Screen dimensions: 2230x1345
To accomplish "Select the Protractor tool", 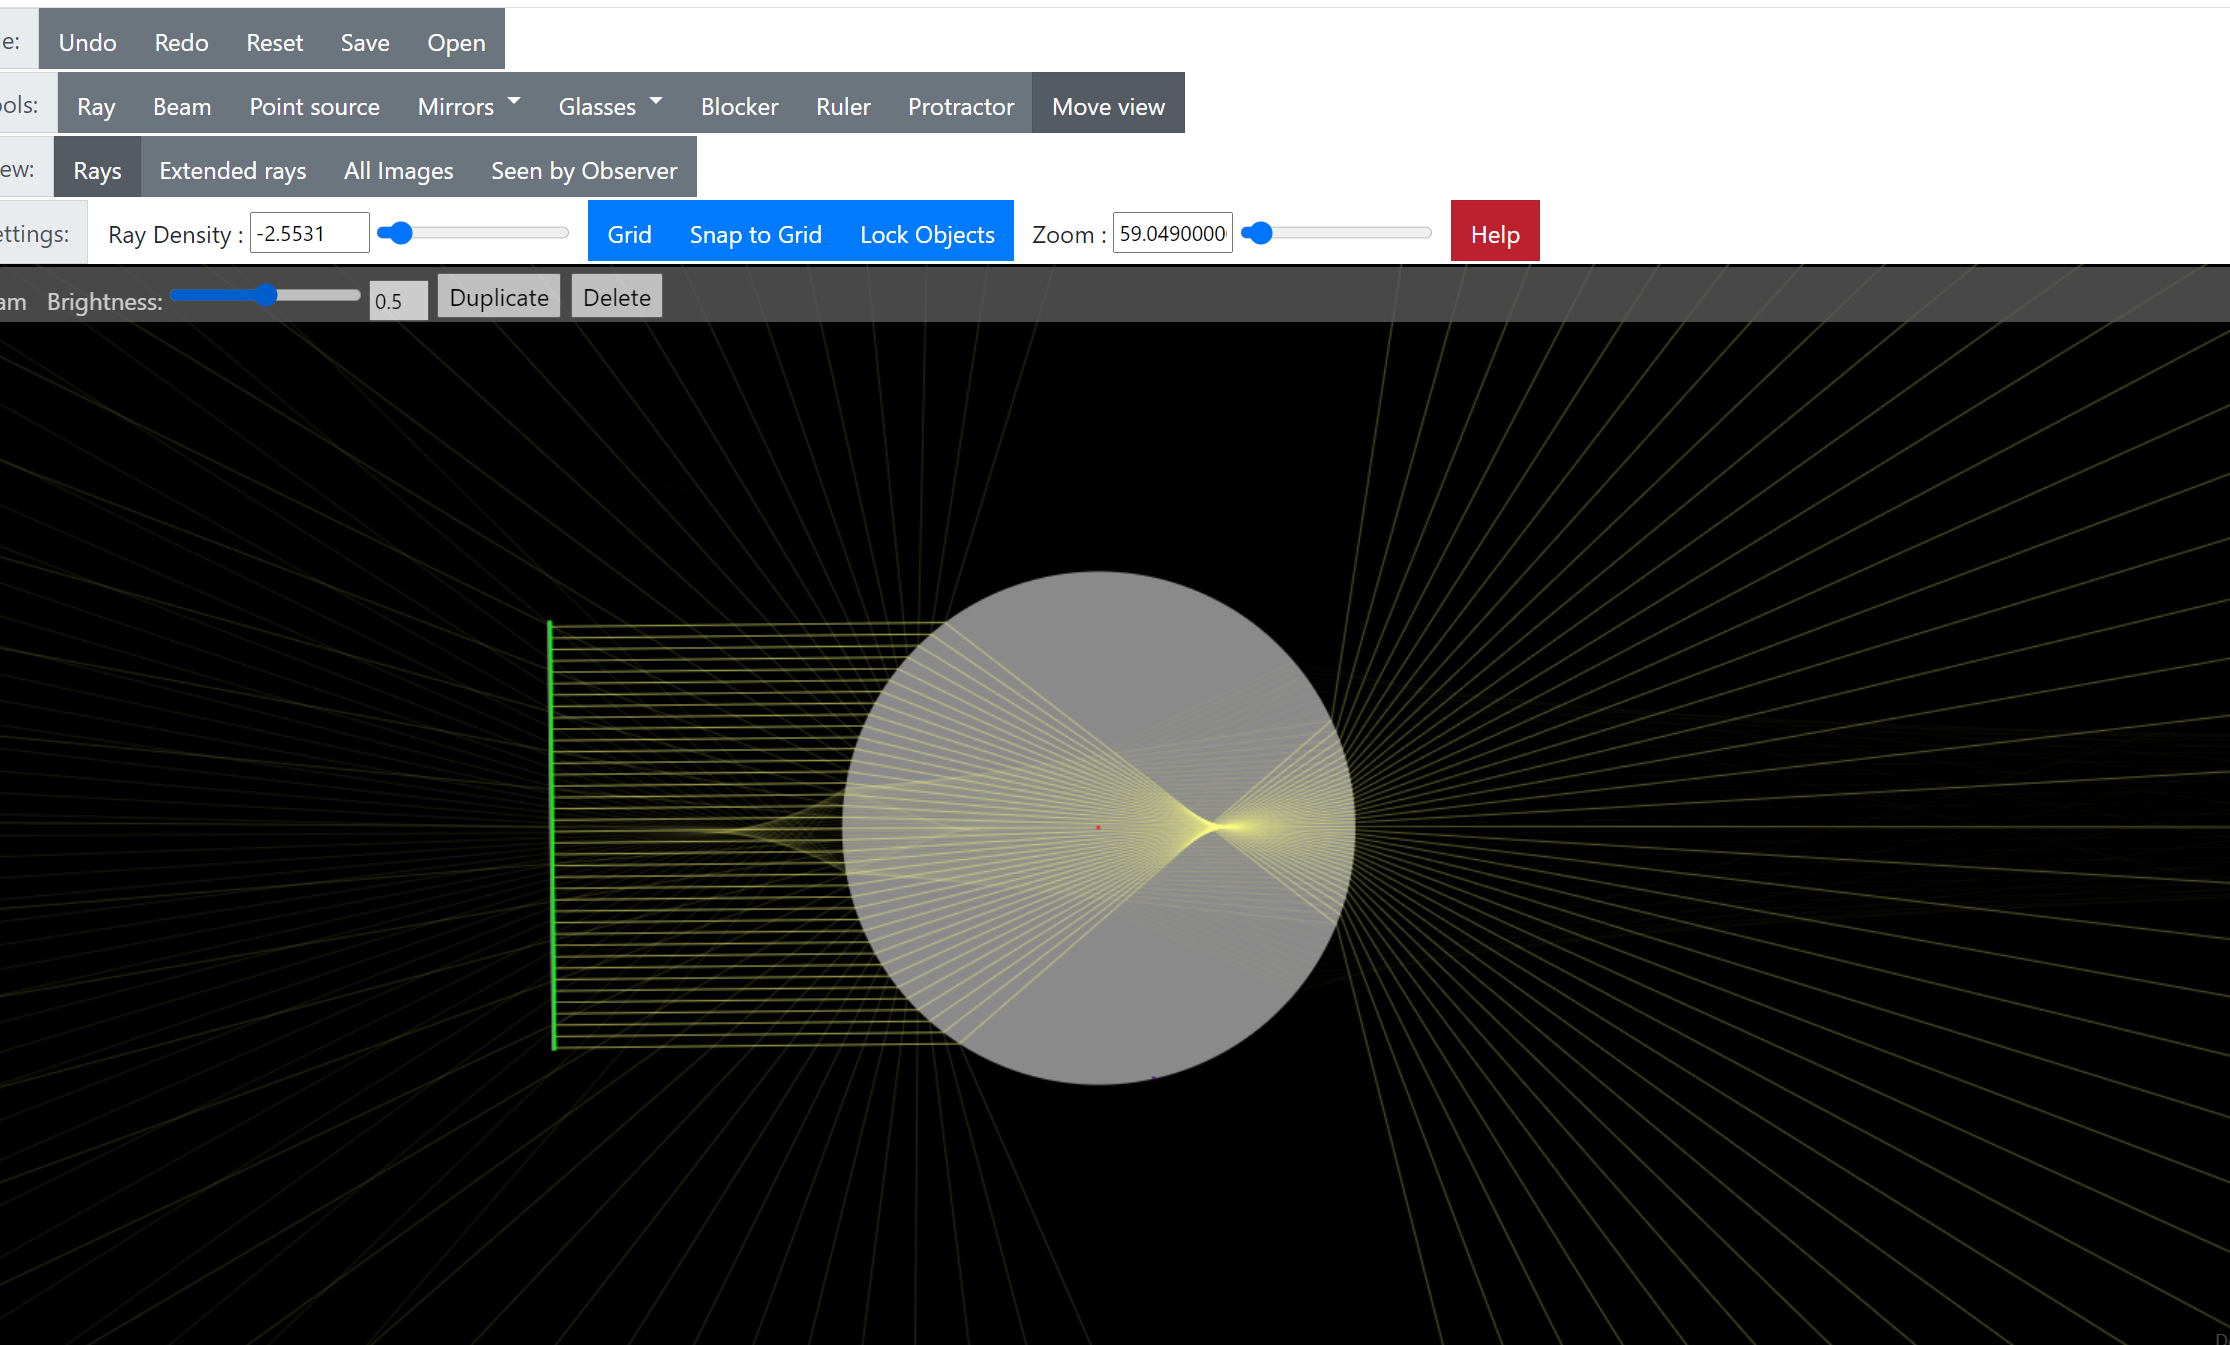I will coord(960,105).
